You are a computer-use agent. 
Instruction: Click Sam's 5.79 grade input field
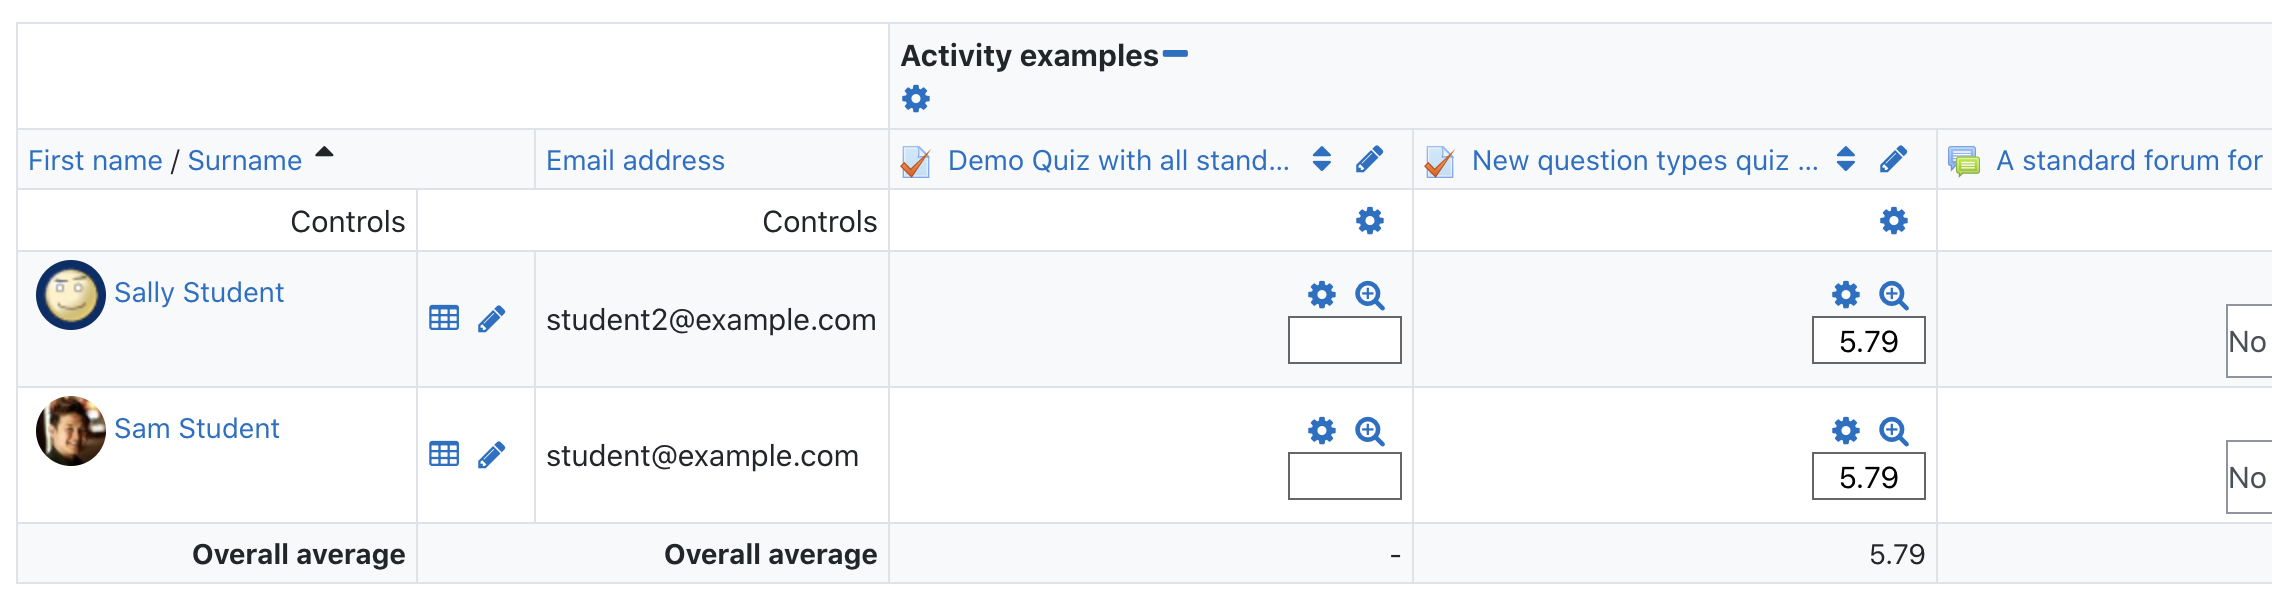click(1869, 476)
